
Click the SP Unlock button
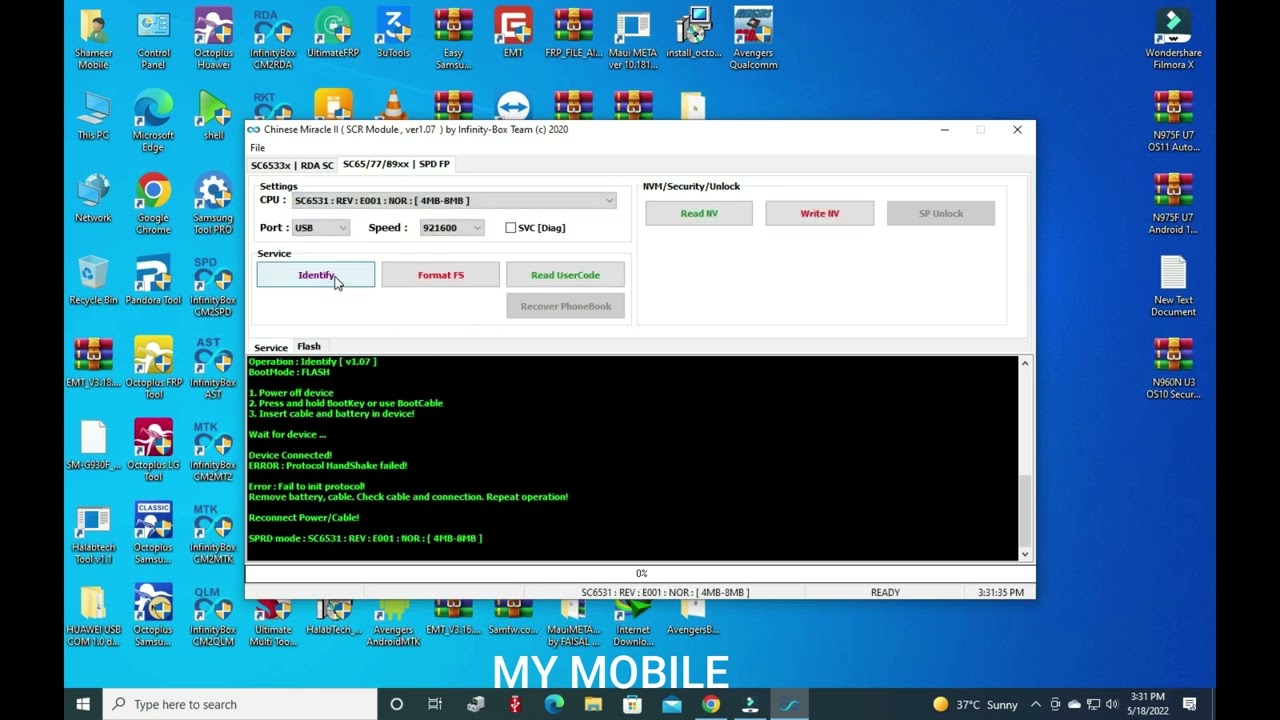click(x=940, y=213)
